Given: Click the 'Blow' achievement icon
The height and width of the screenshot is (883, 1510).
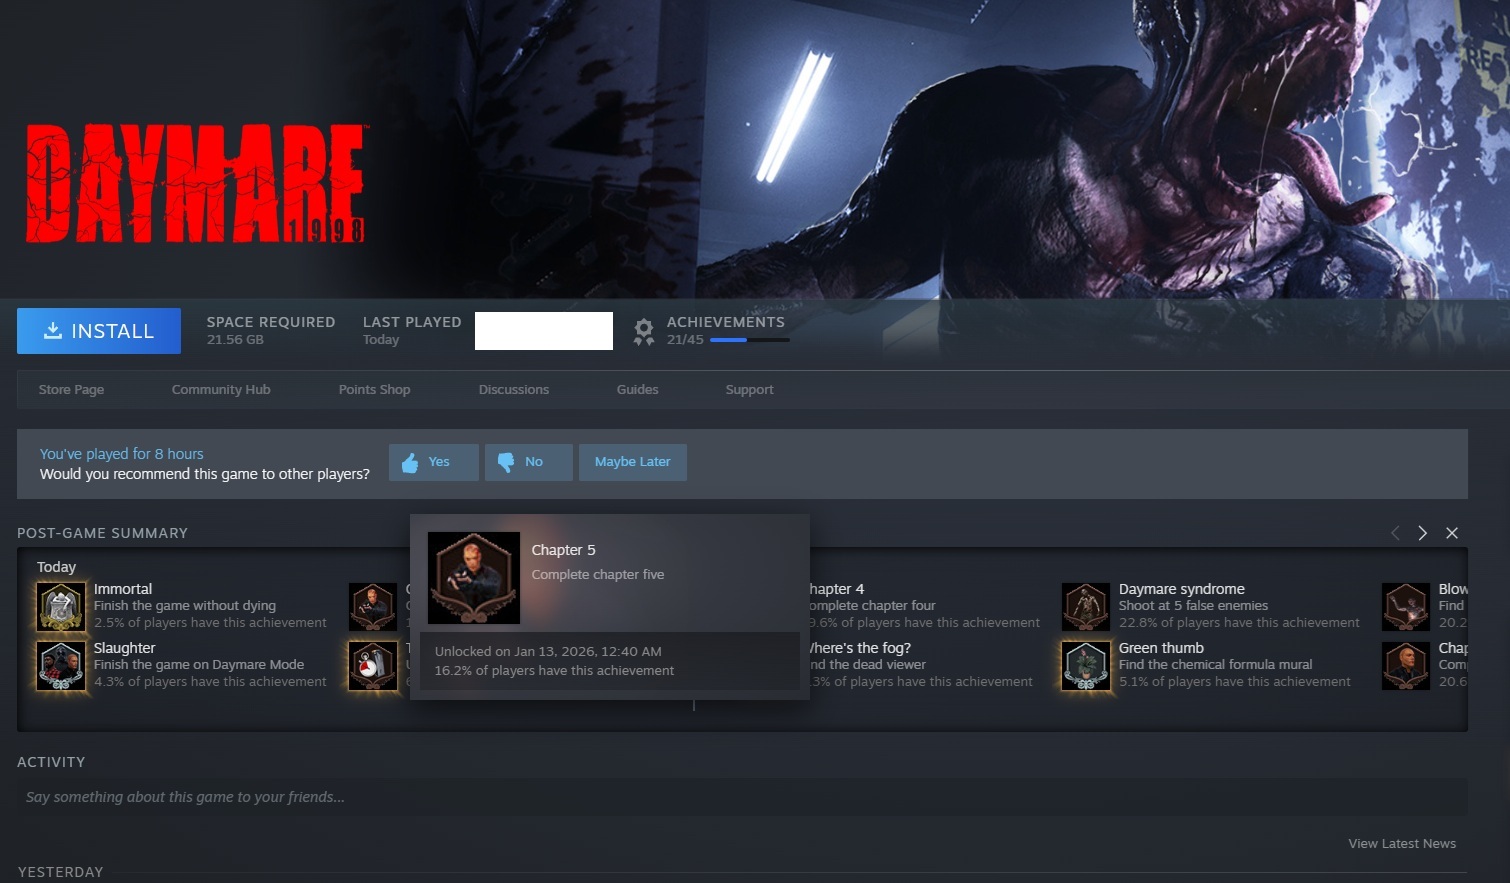Looking at the screenshot, I should click(1406, 607).
